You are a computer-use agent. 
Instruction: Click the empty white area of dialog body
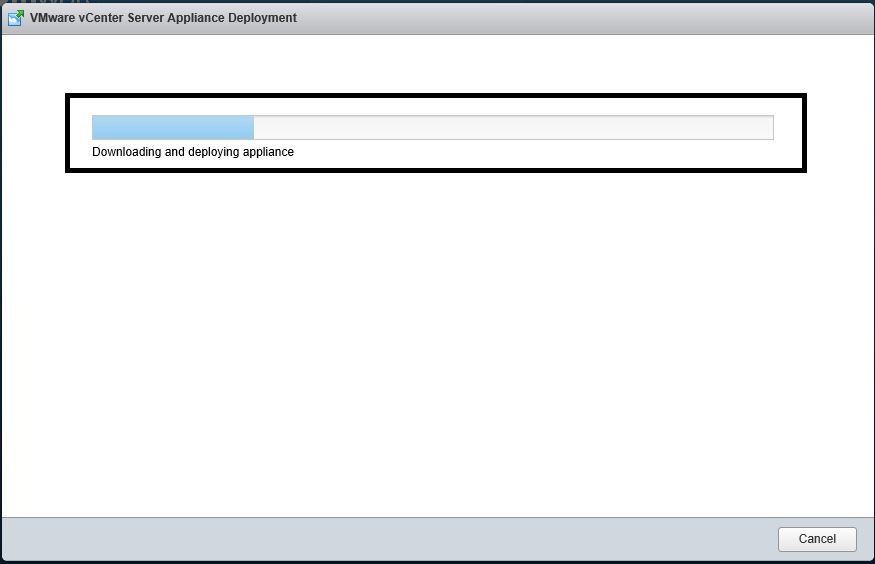[437, 340]
